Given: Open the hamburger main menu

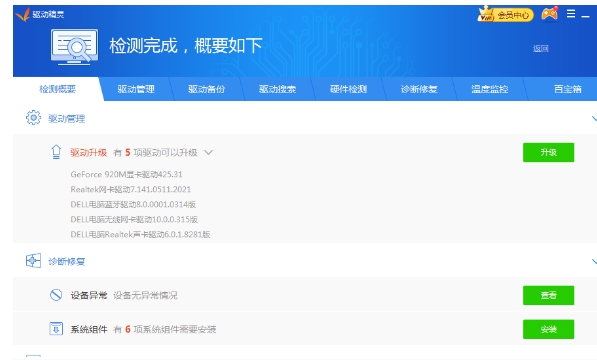Looking at the screenshot, I should [571, 14].
